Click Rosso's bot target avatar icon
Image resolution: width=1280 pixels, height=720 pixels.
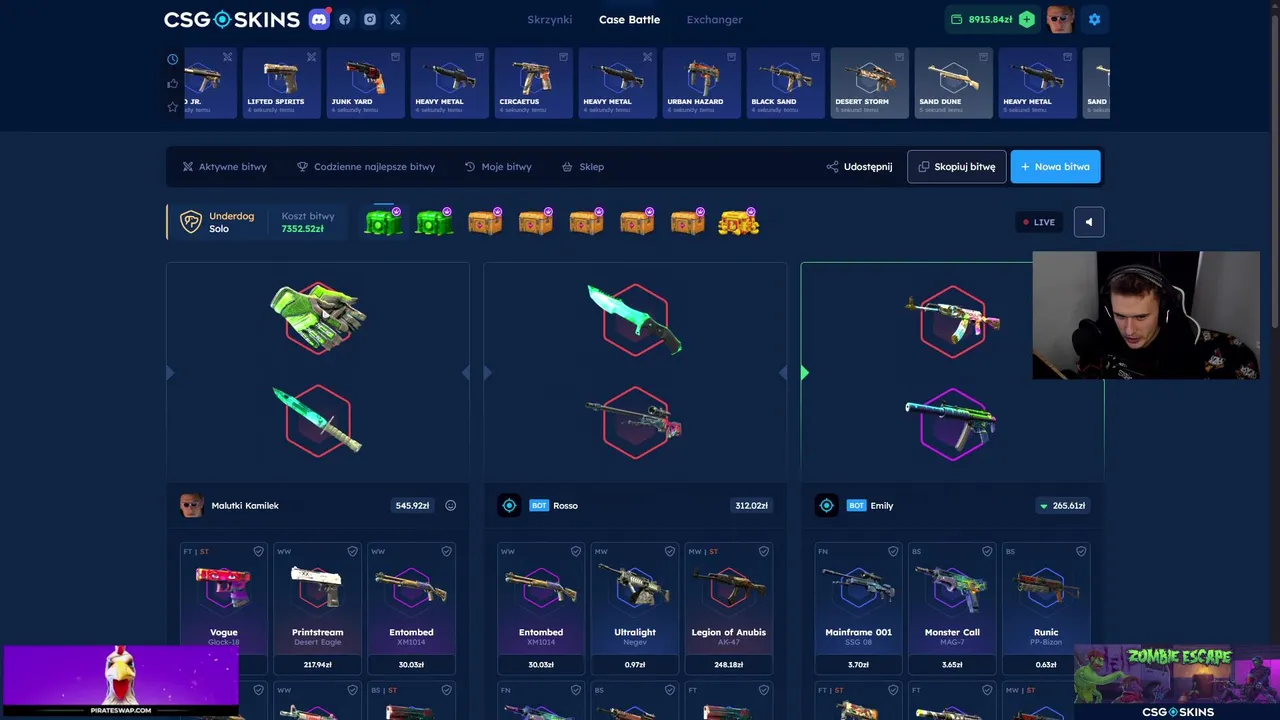(509, 505)
